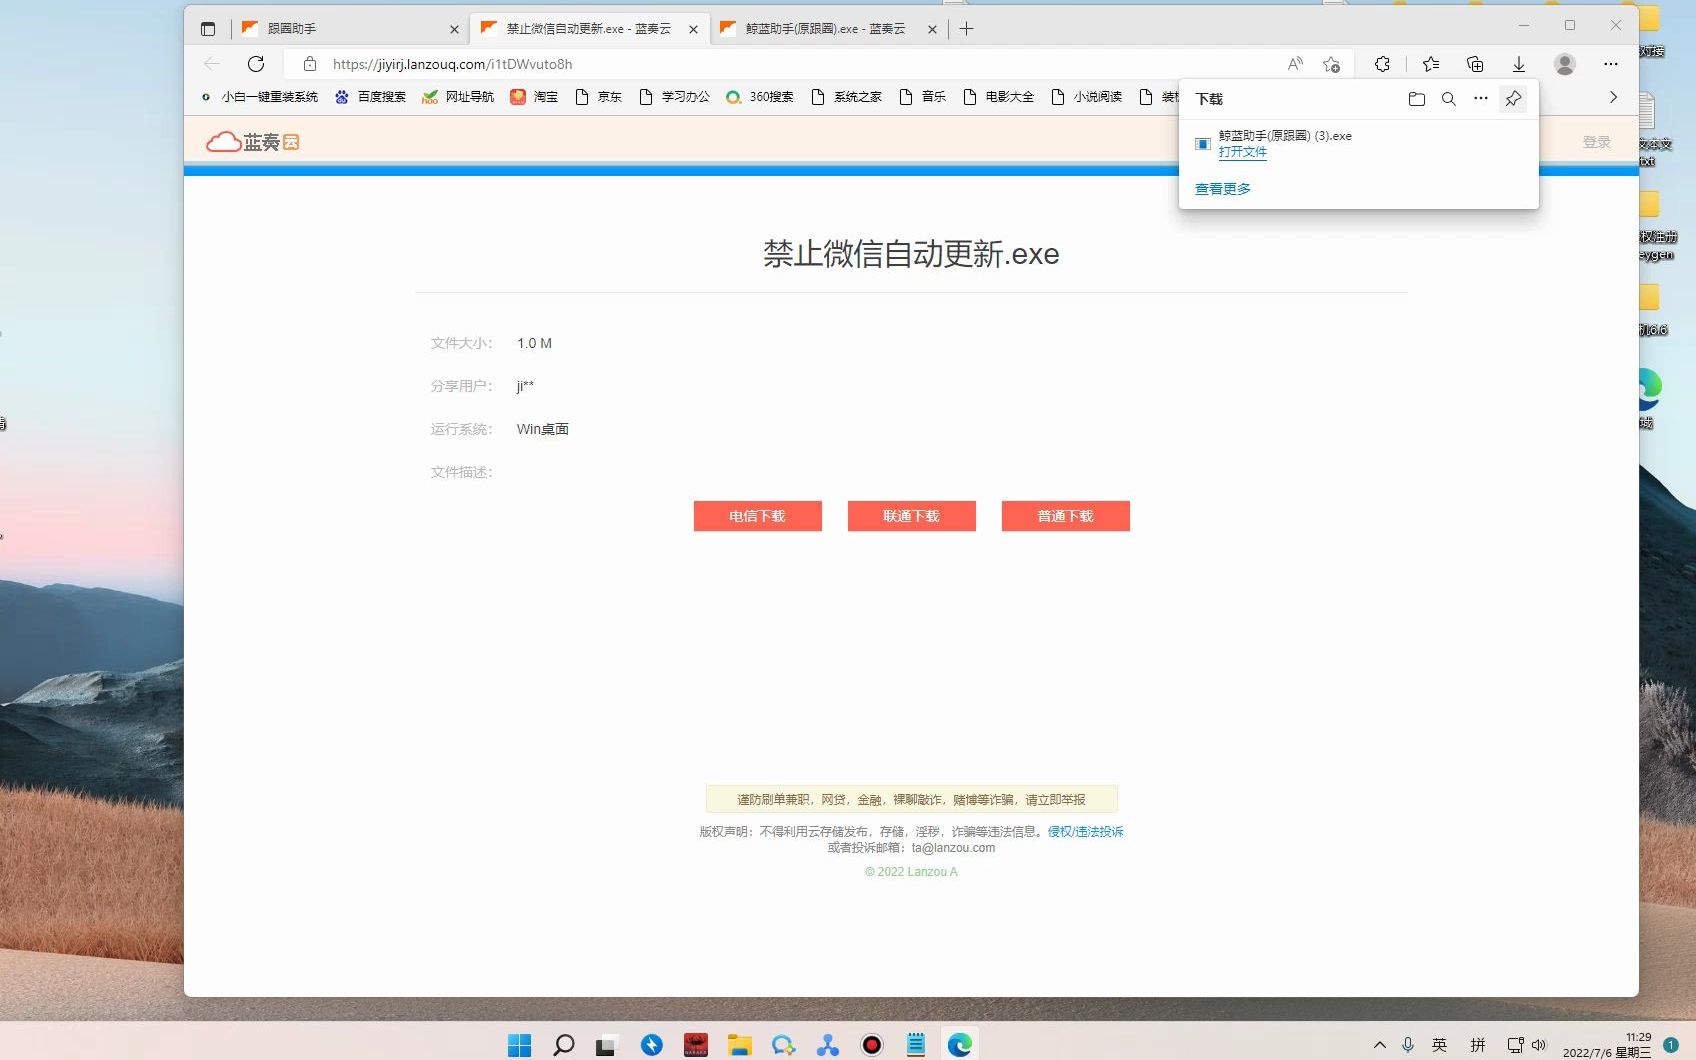Toggle 英 input language indicator
1696x1060 pixels.
(1439, 1045)
